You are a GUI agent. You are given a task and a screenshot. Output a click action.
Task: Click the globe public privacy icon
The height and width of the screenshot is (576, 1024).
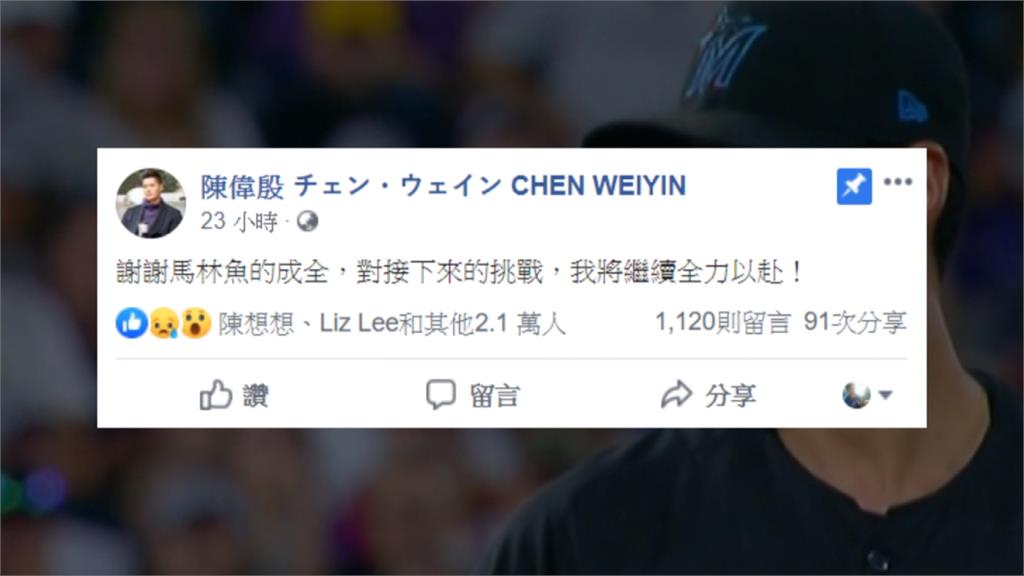click(x=308, y=221)
